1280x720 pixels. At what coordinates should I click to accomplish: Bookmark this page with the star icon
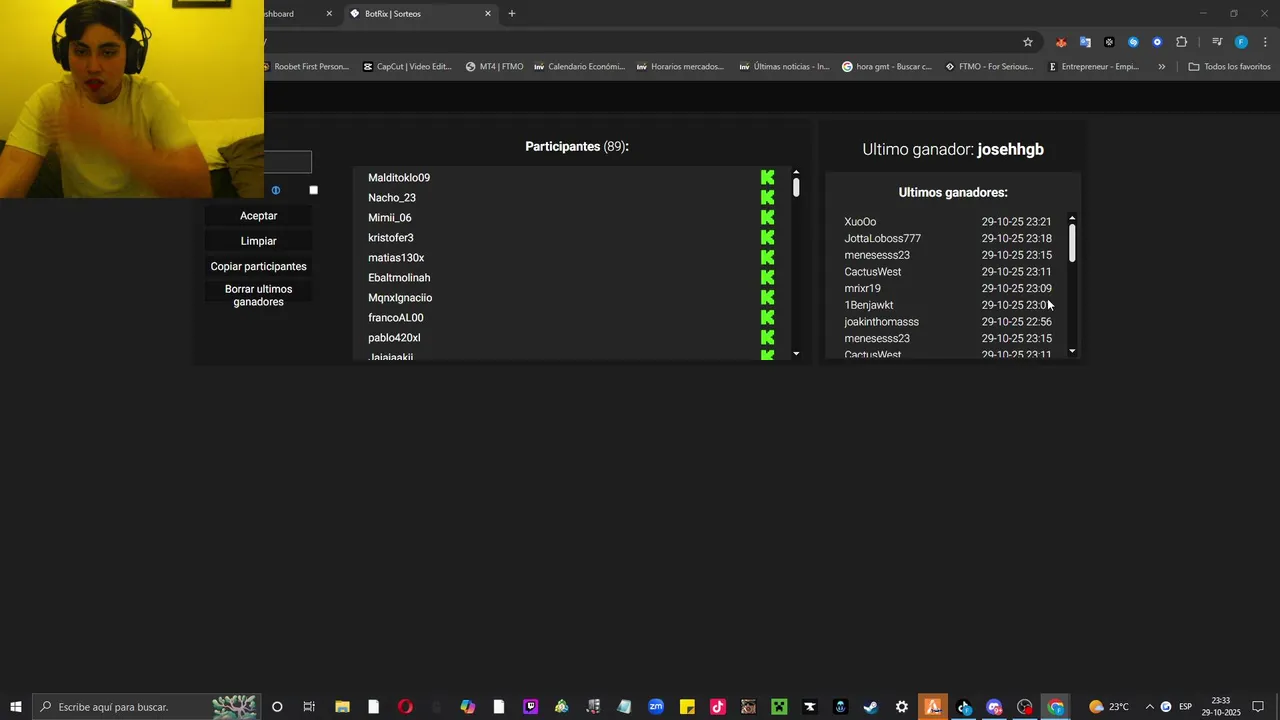1027,42
